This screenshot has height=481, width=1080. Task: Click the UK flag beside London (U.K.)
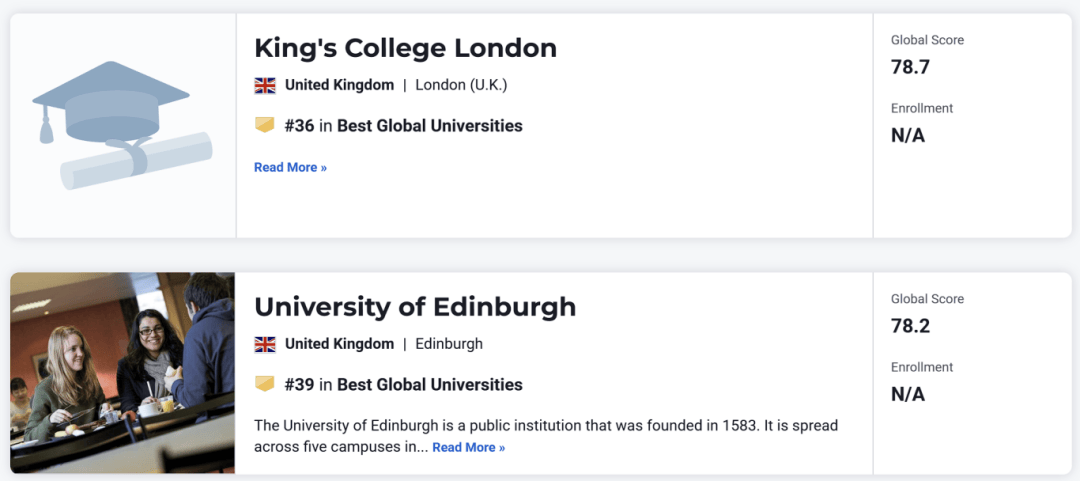(x=264, y=85)
